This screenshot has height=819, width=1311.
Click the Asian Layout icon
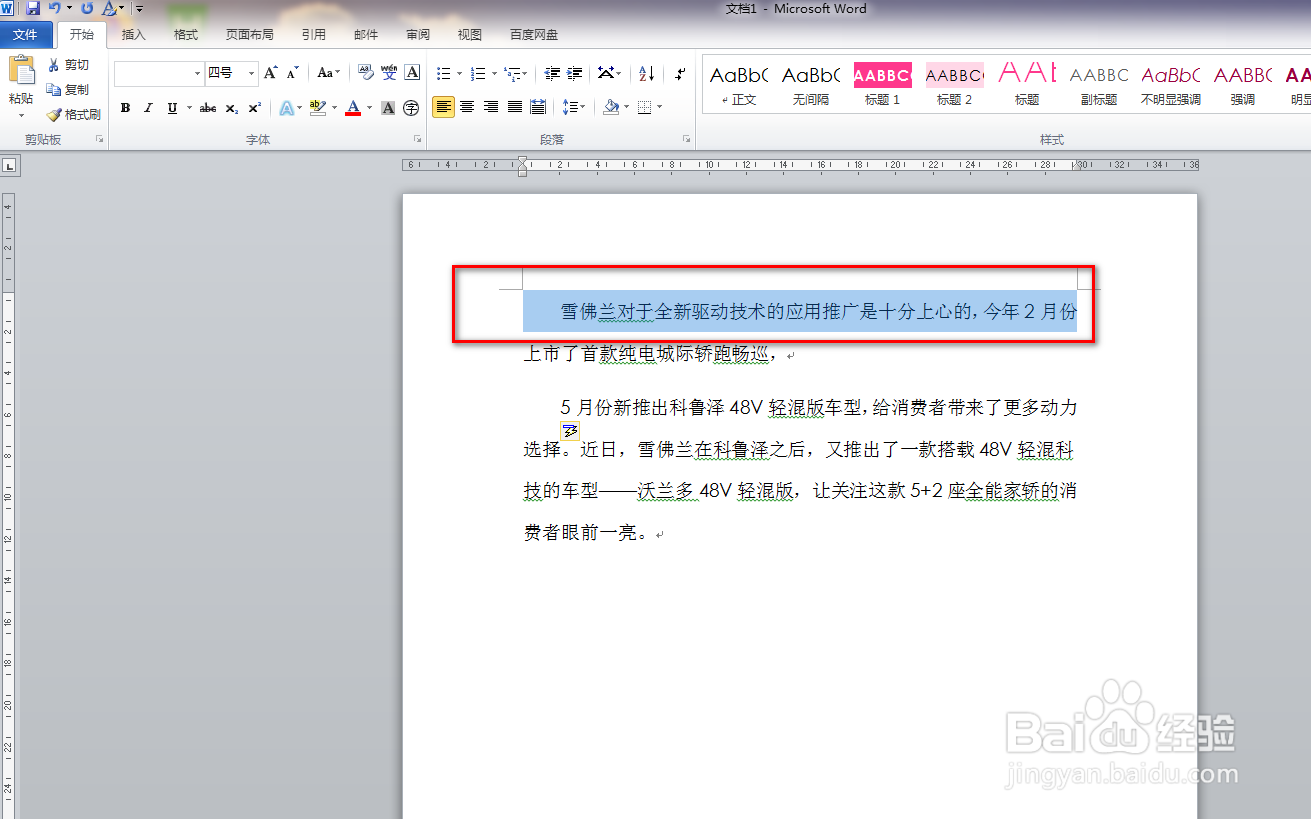(606, 73)
